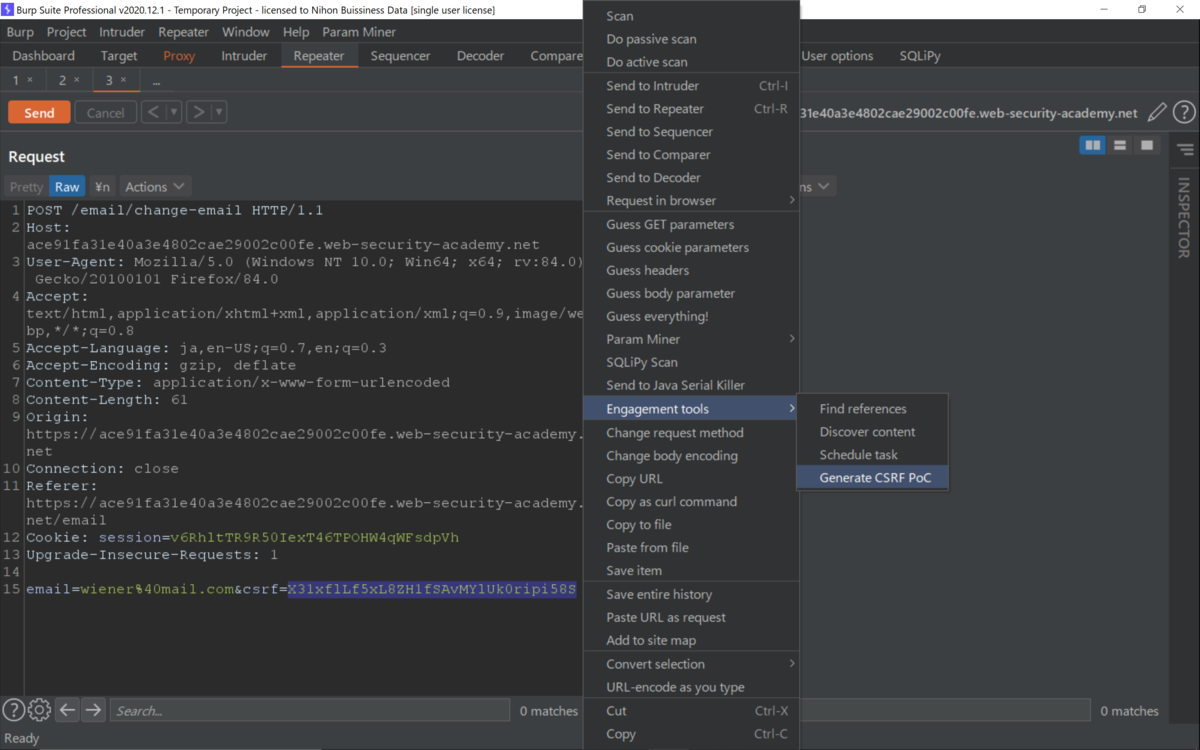The image size is (1200, 750).
Task: Open the request Actions dropdown
Action: (x=155, y=187)
